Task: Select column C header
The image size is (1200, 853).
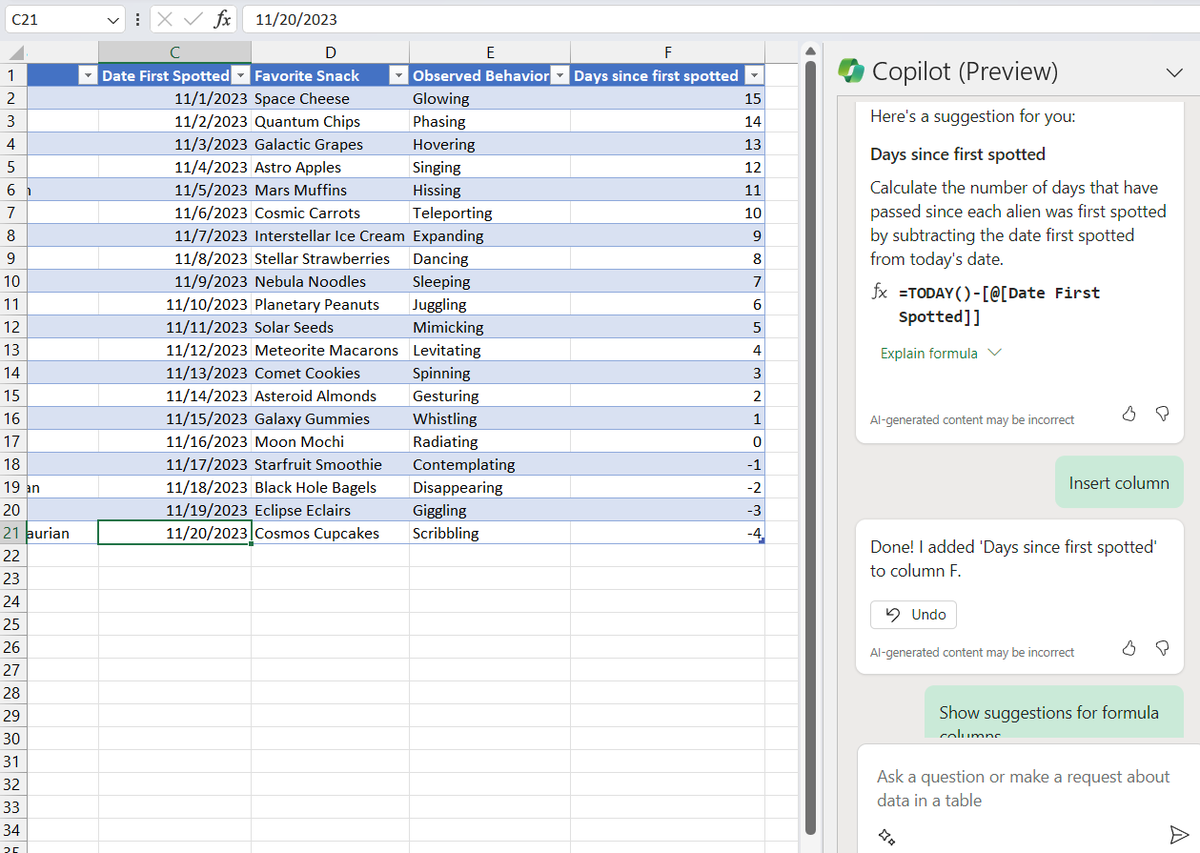Action: [174, 53]
